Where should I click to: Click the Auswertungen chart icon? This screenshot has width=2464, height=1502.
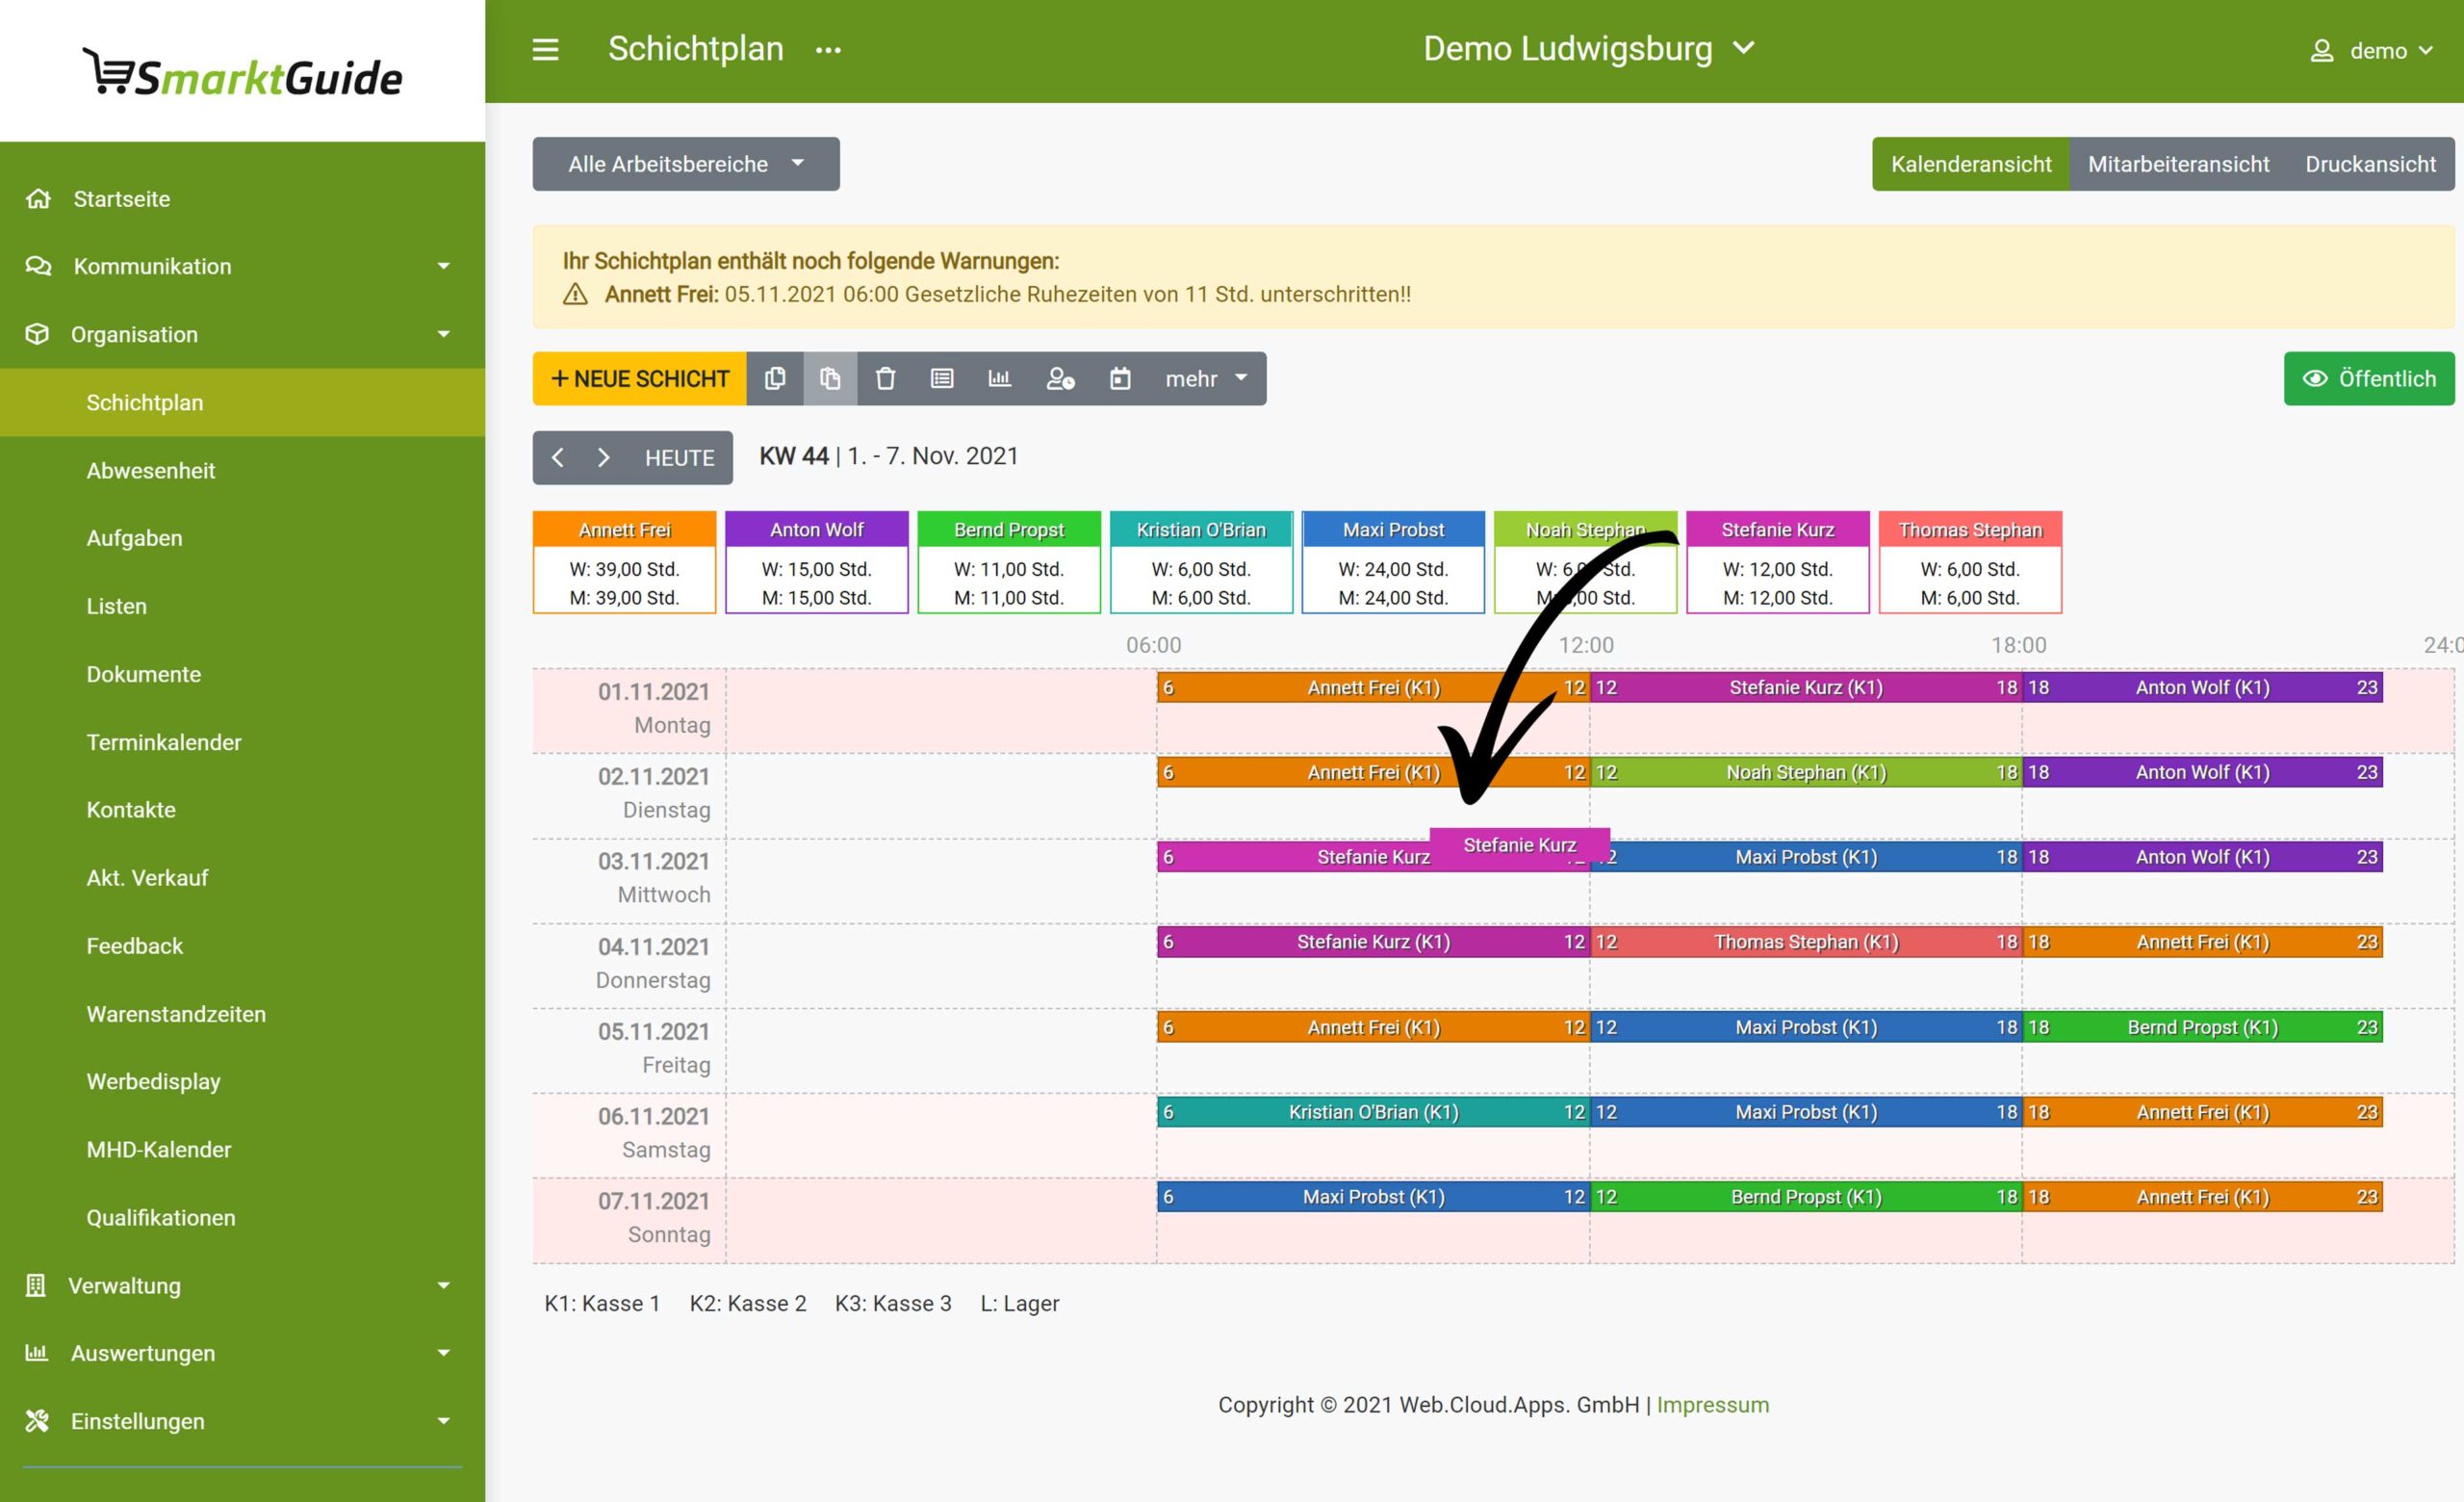coord(36,1353)
